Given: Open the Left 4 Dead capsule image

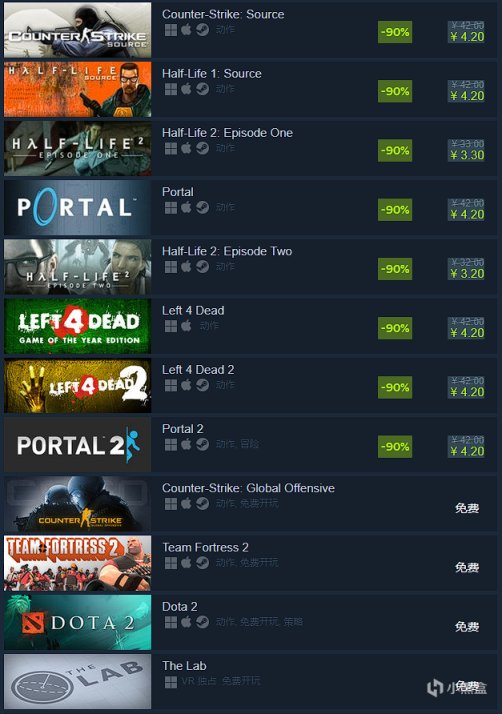Looking at the screenshot, I should pos(77,326).
